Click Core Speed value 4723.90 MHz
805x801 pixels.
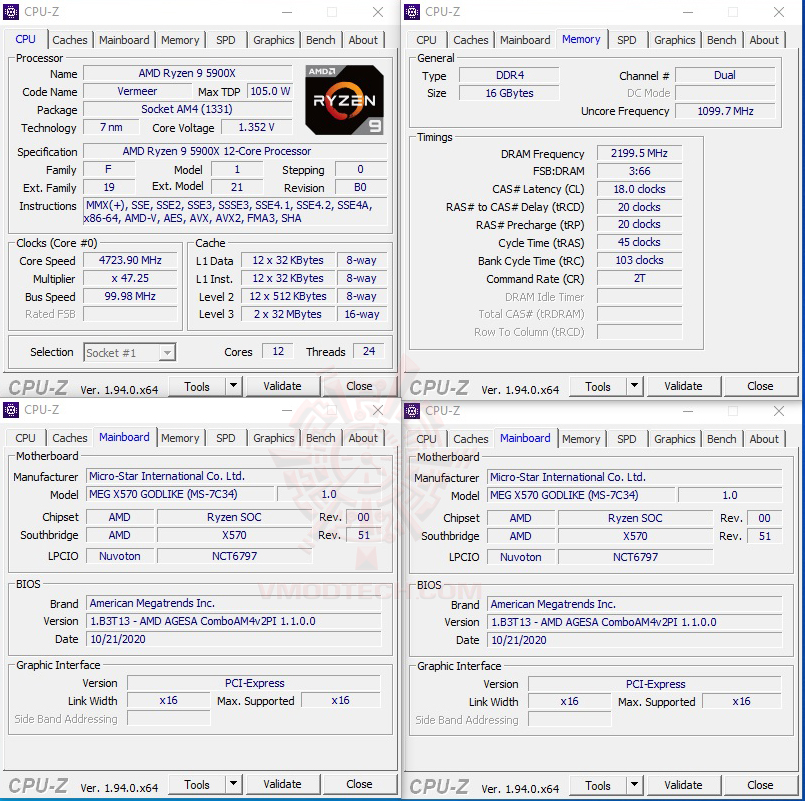(130, 260)
